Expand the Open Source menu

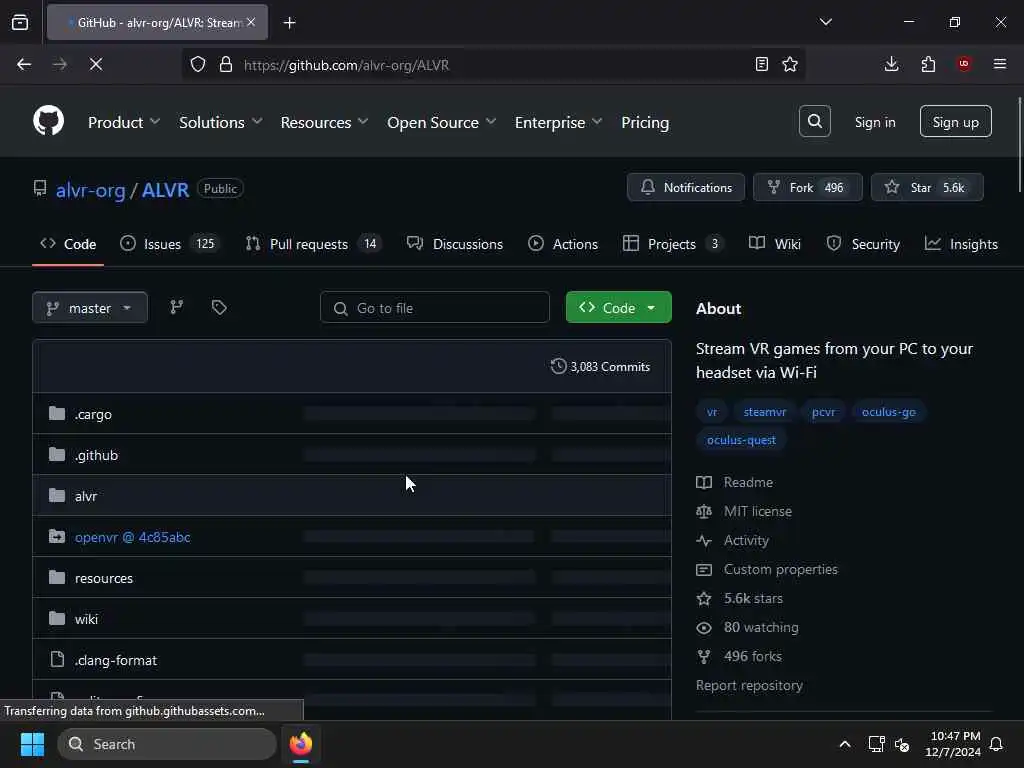click(x=441, y=122)
